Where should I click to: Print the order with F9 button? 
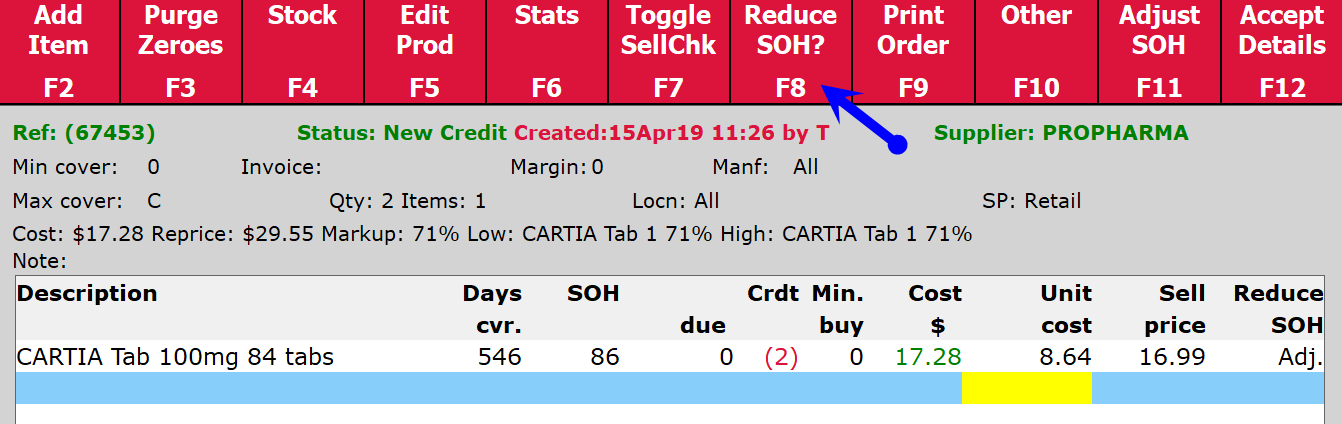pos(913,51)
